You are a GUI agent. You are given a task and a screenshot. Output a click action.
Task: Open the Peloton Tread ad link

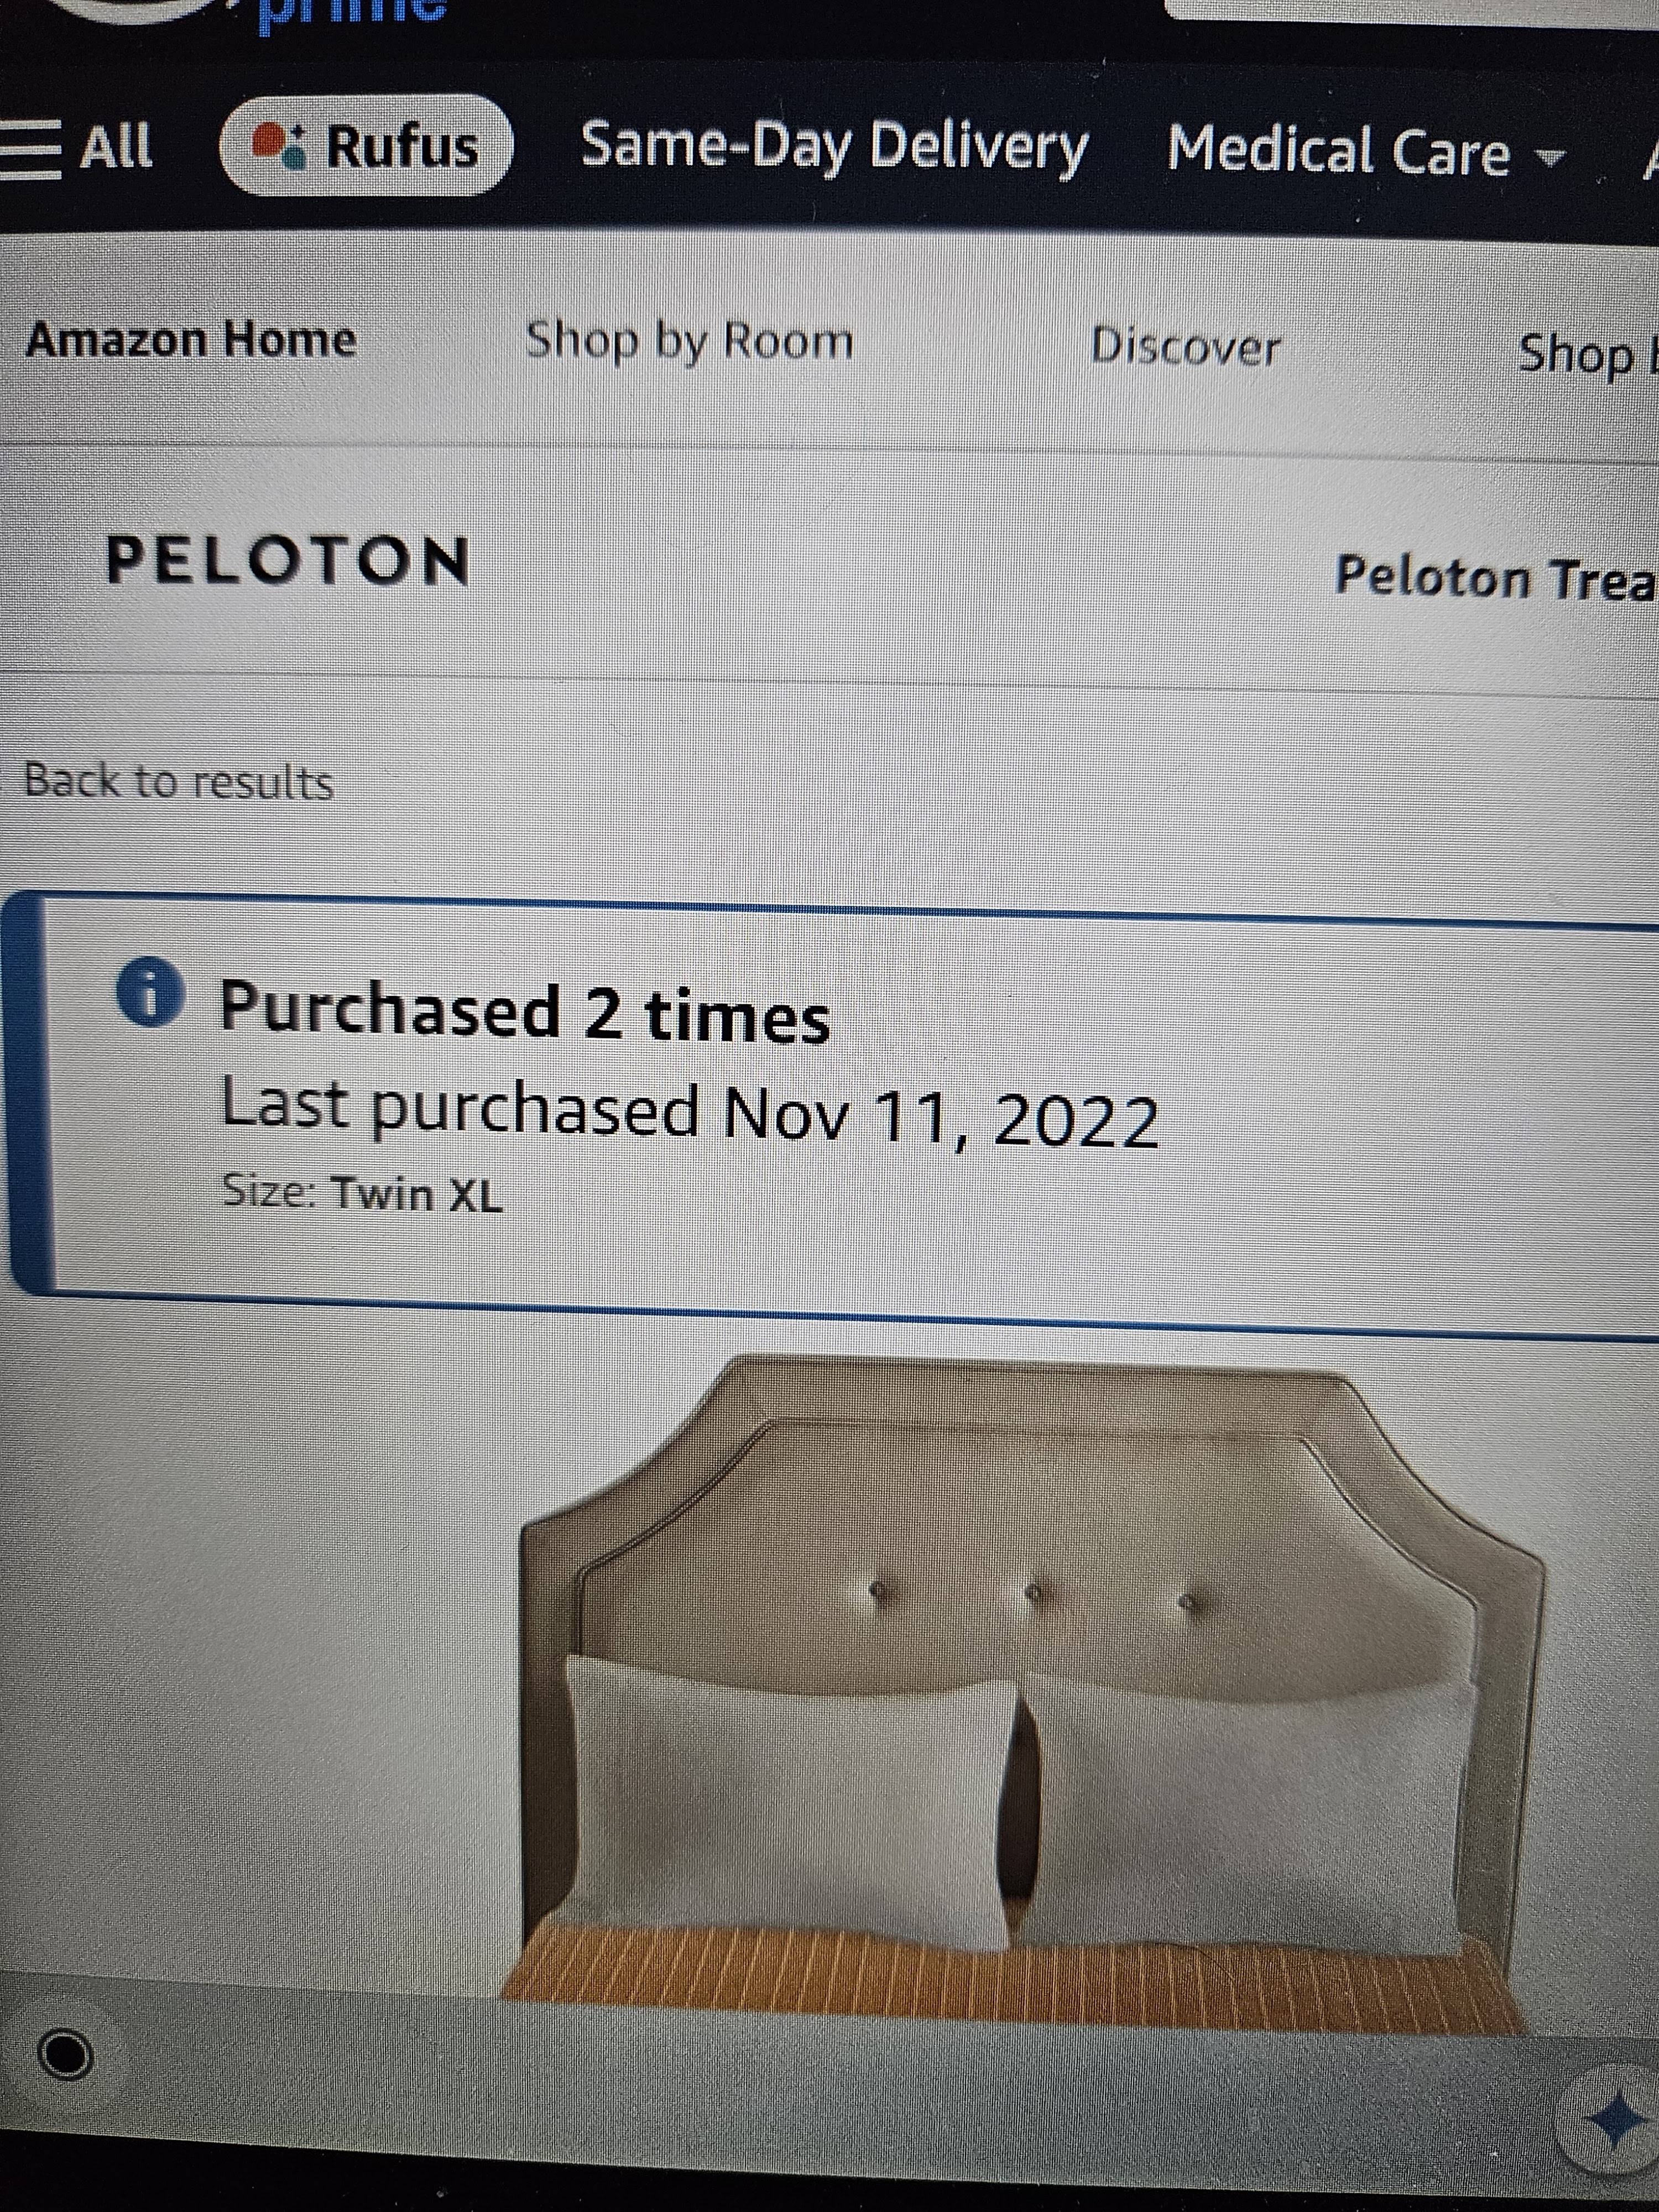tap(1496, 578)
